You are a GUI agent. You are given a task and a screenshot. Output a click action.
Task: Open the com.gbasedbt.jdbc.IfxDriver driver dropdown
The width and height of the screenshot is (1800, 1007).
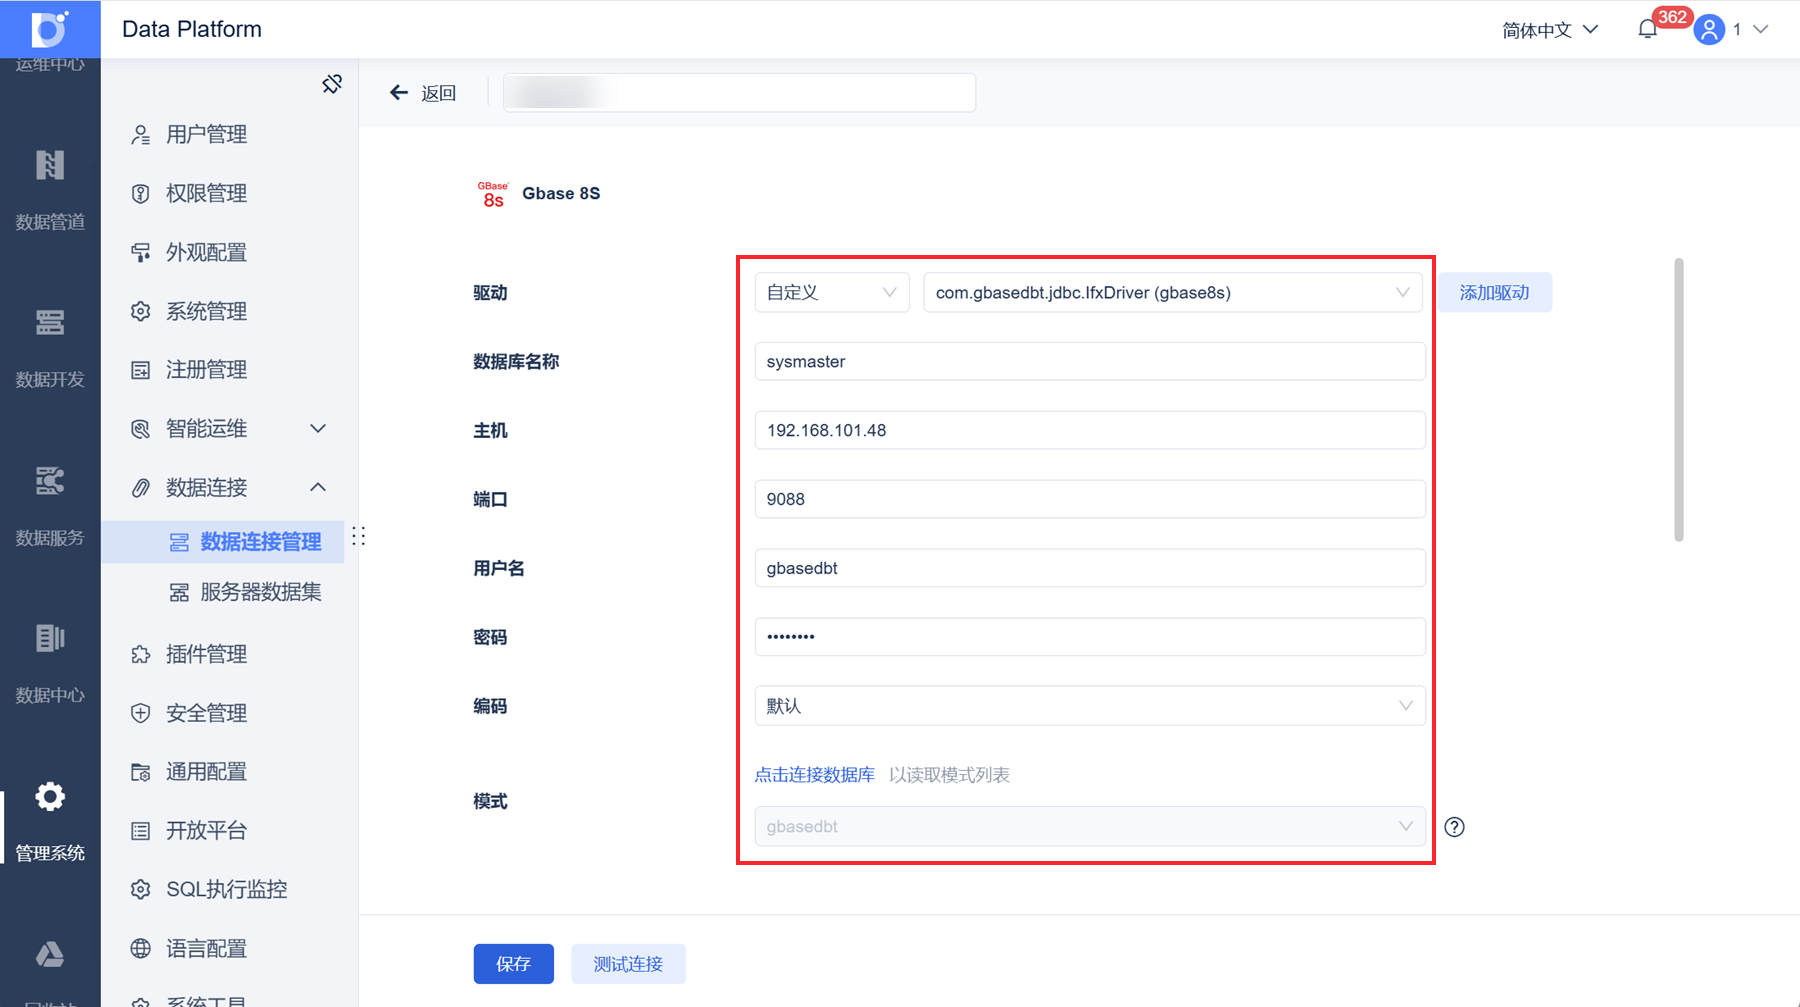coord(1173,293)
